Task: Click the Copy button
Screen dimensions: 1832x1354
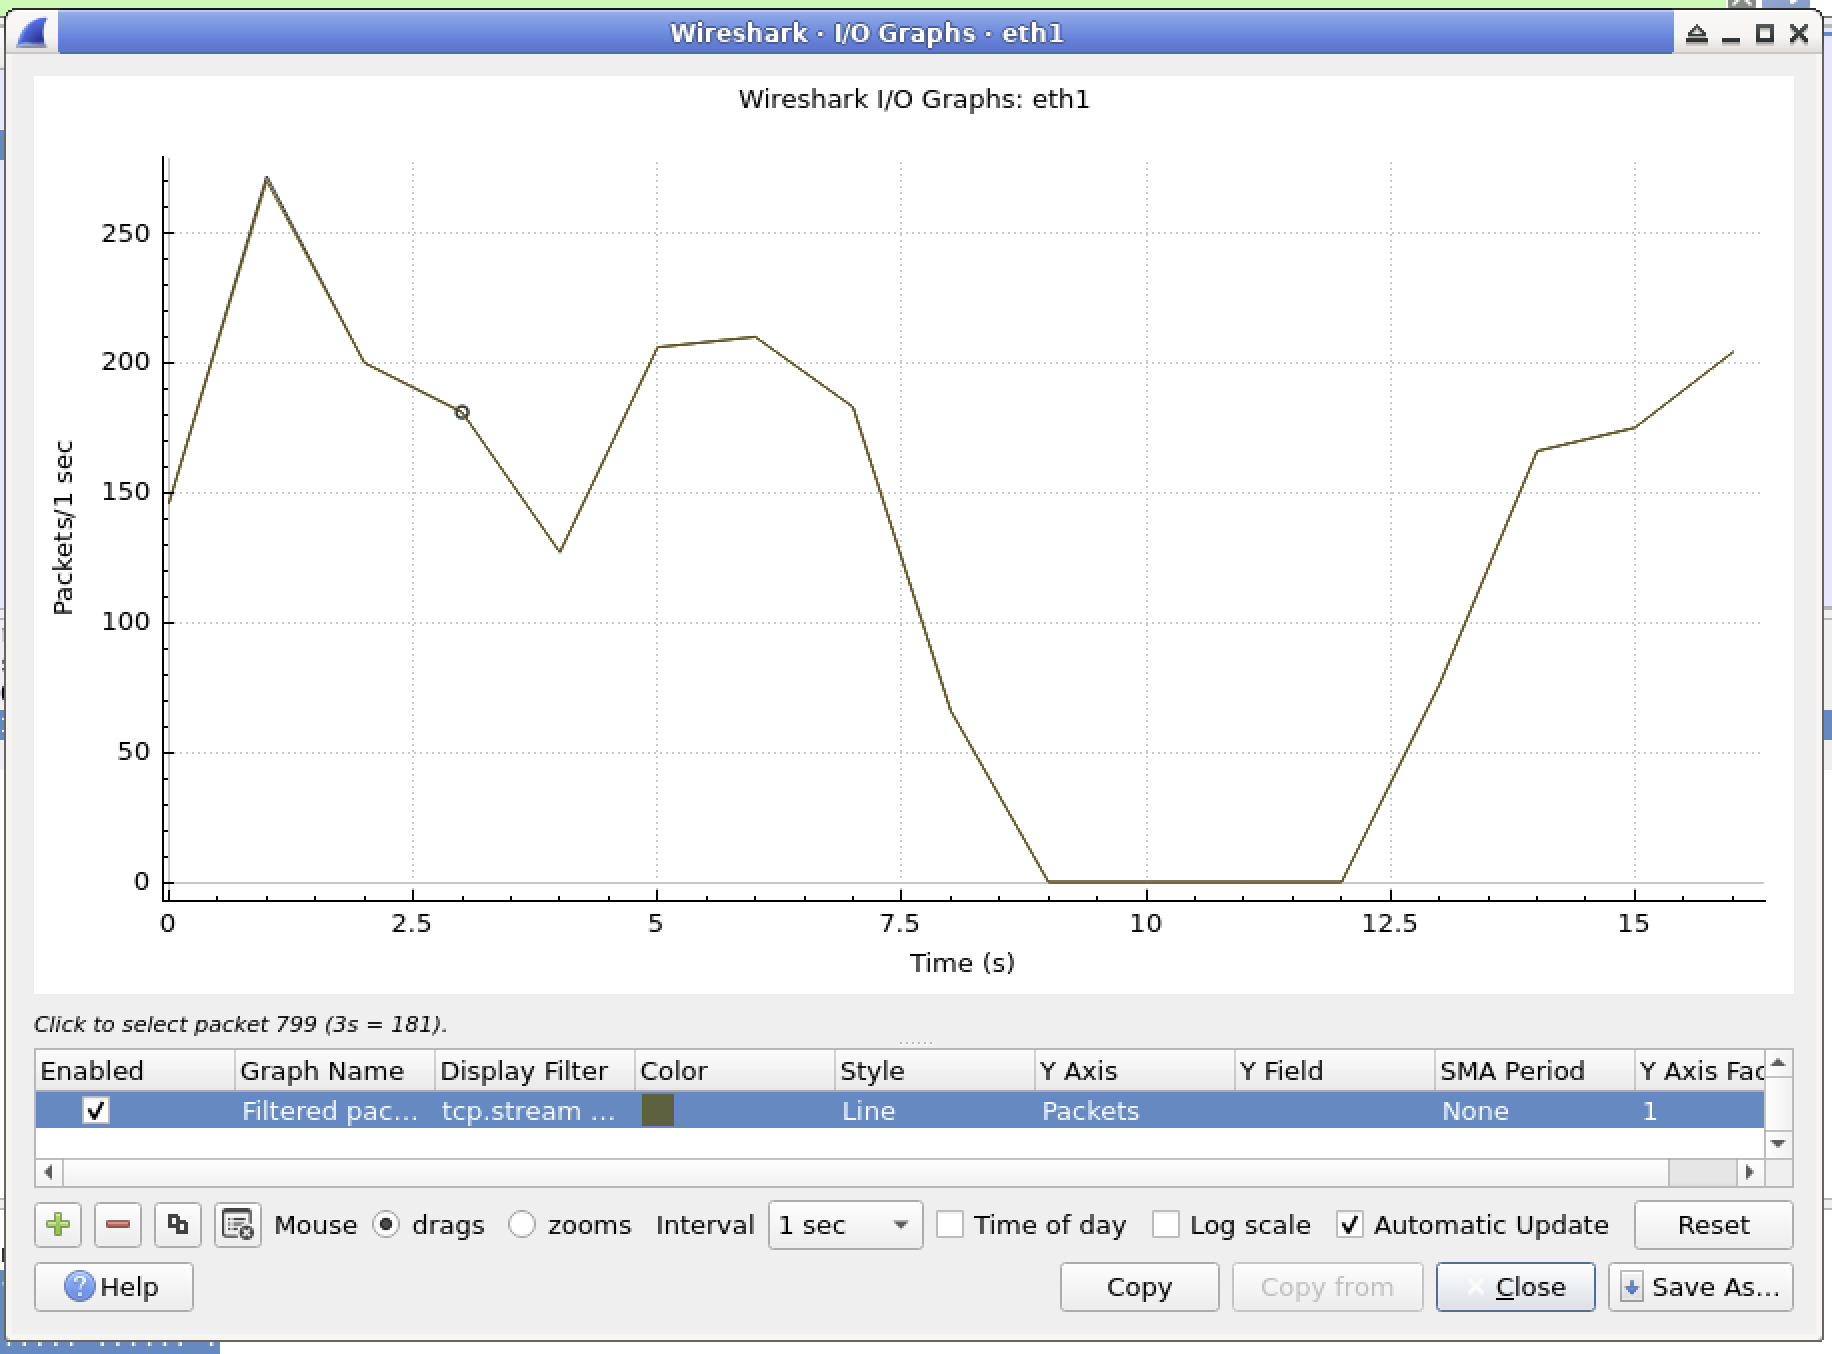Action: tap(1139, 1287)
